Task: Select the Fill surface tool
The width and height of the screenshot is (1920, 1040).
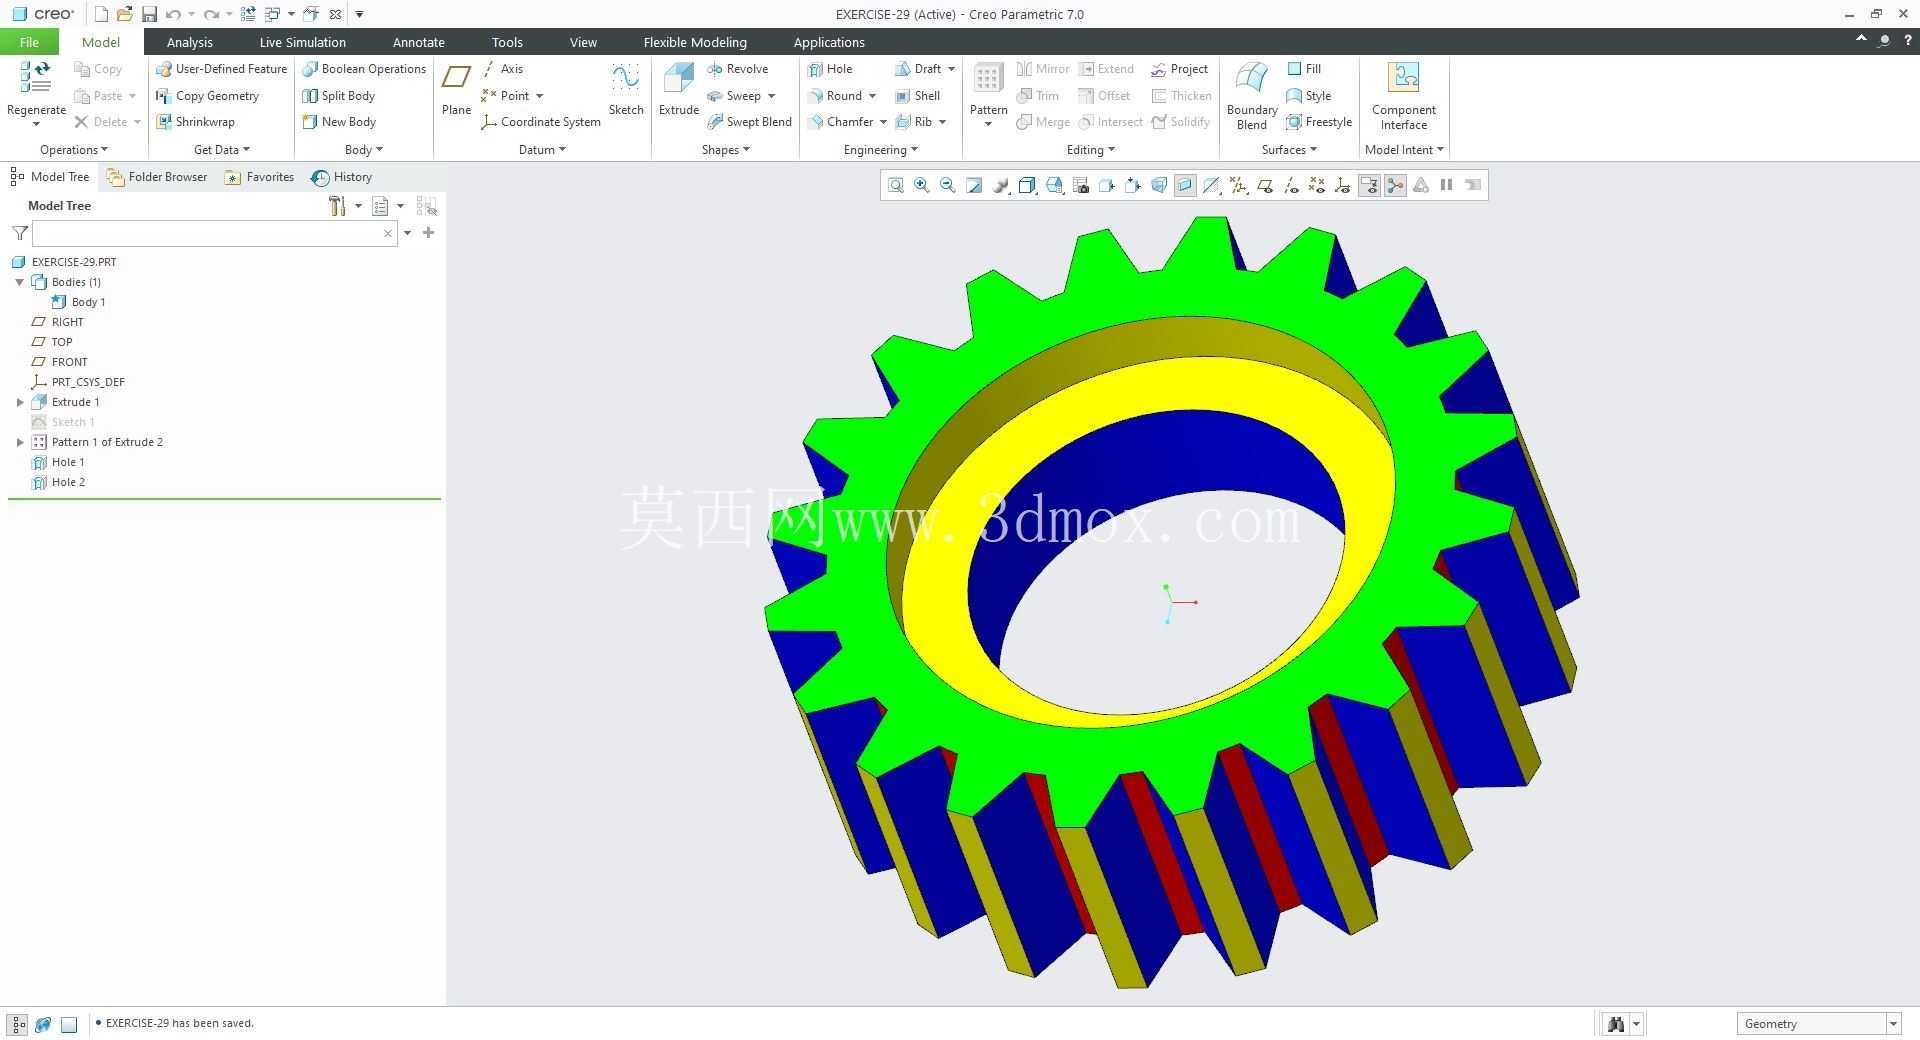Action: [x=1304, y=69]
